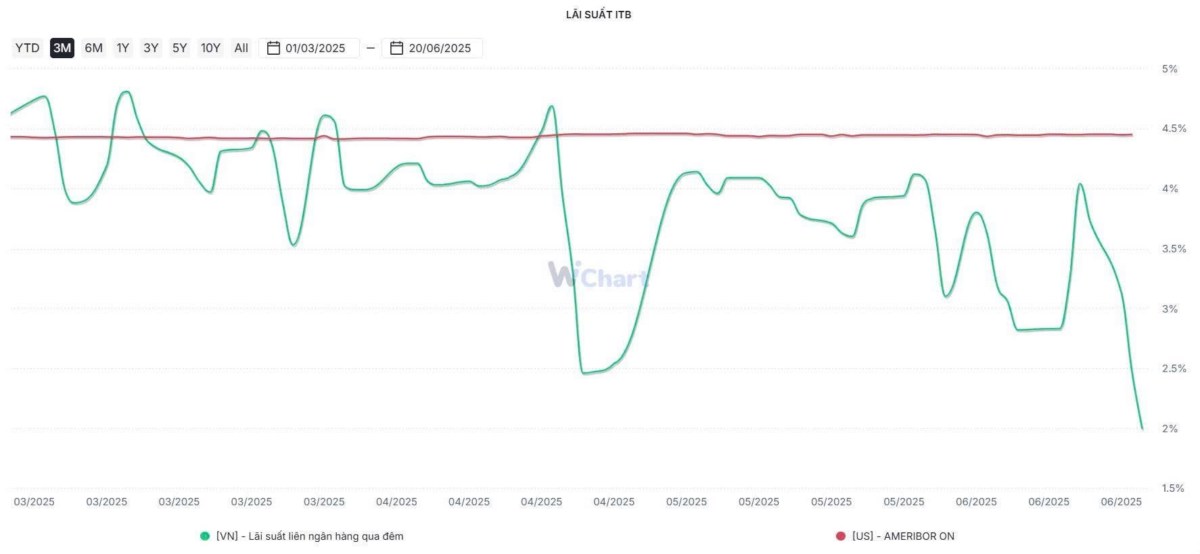Toggle the green VN legend dot
Viewport: 1200px width, 554px height.
tap(206, 536)
